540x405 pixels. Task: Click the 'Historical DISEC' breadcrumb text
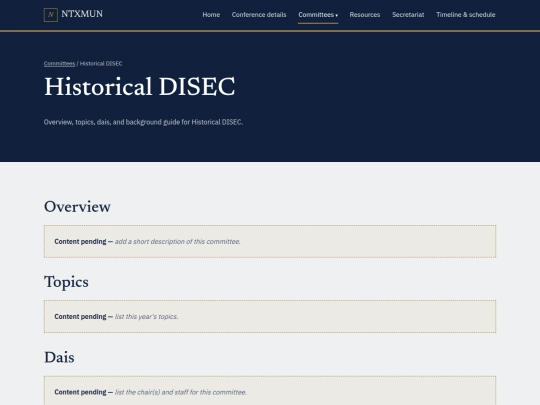[x=101, y=64]
